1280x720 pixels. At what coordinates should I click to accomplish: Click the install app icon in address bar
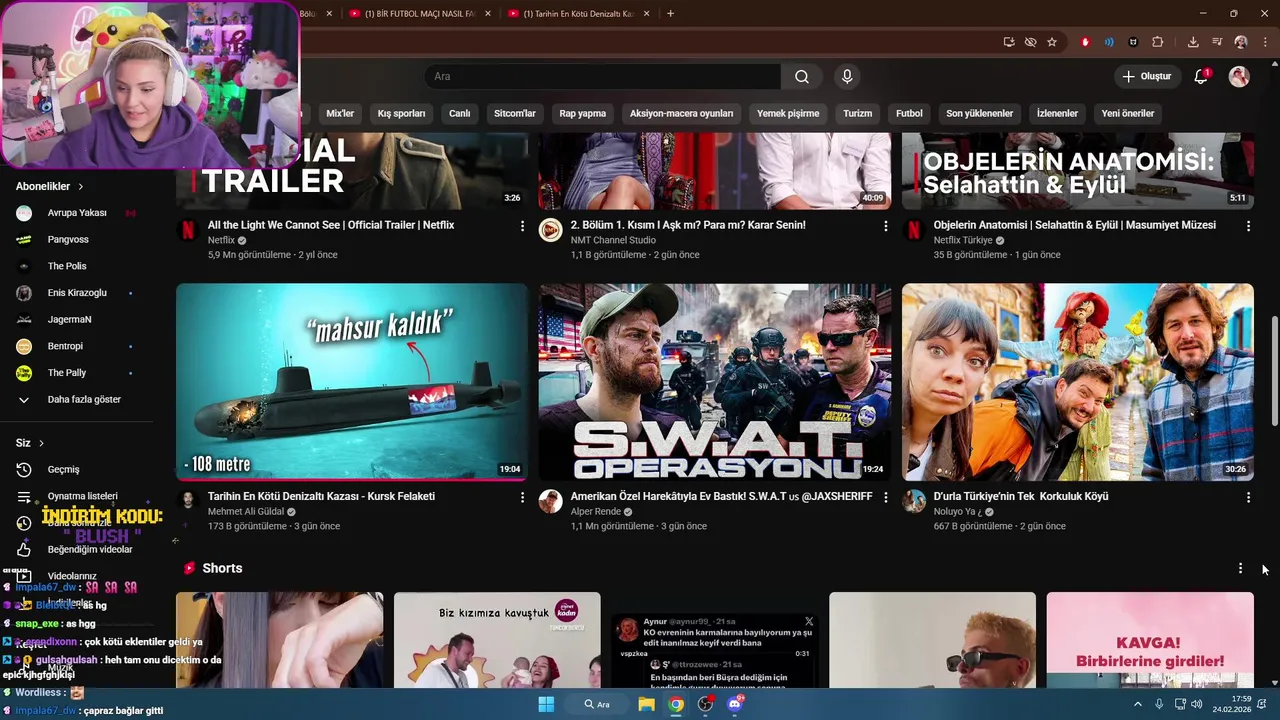(x=1009, y=42)
